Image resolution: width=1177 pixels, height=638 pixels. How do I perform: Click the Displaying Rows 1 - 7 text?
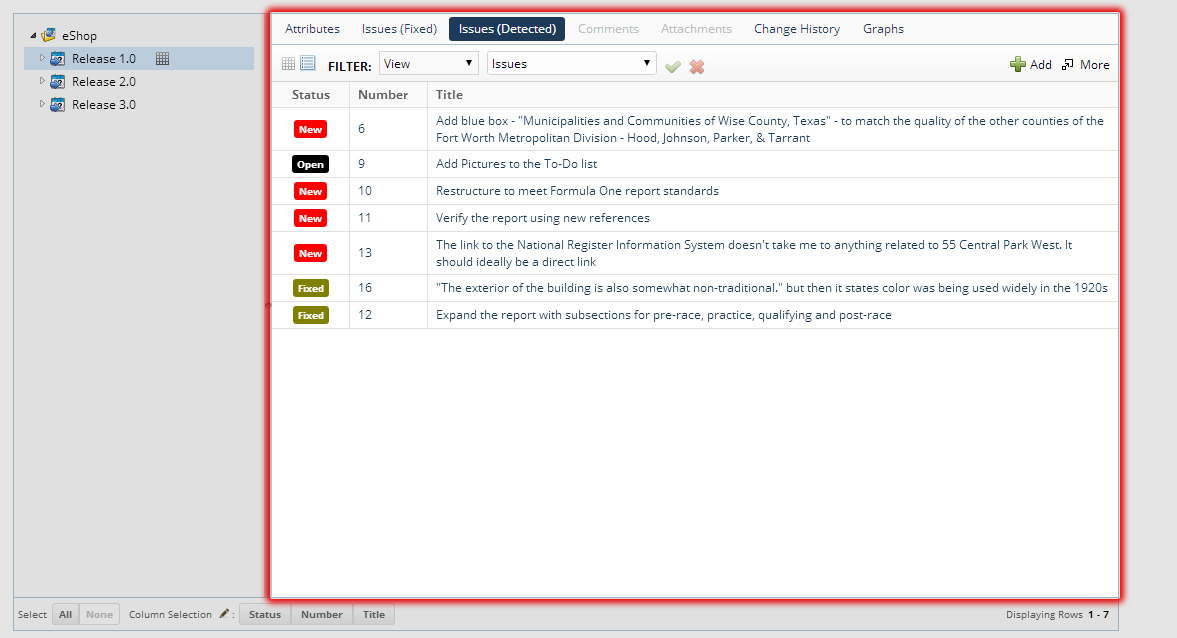point(1057,614)
